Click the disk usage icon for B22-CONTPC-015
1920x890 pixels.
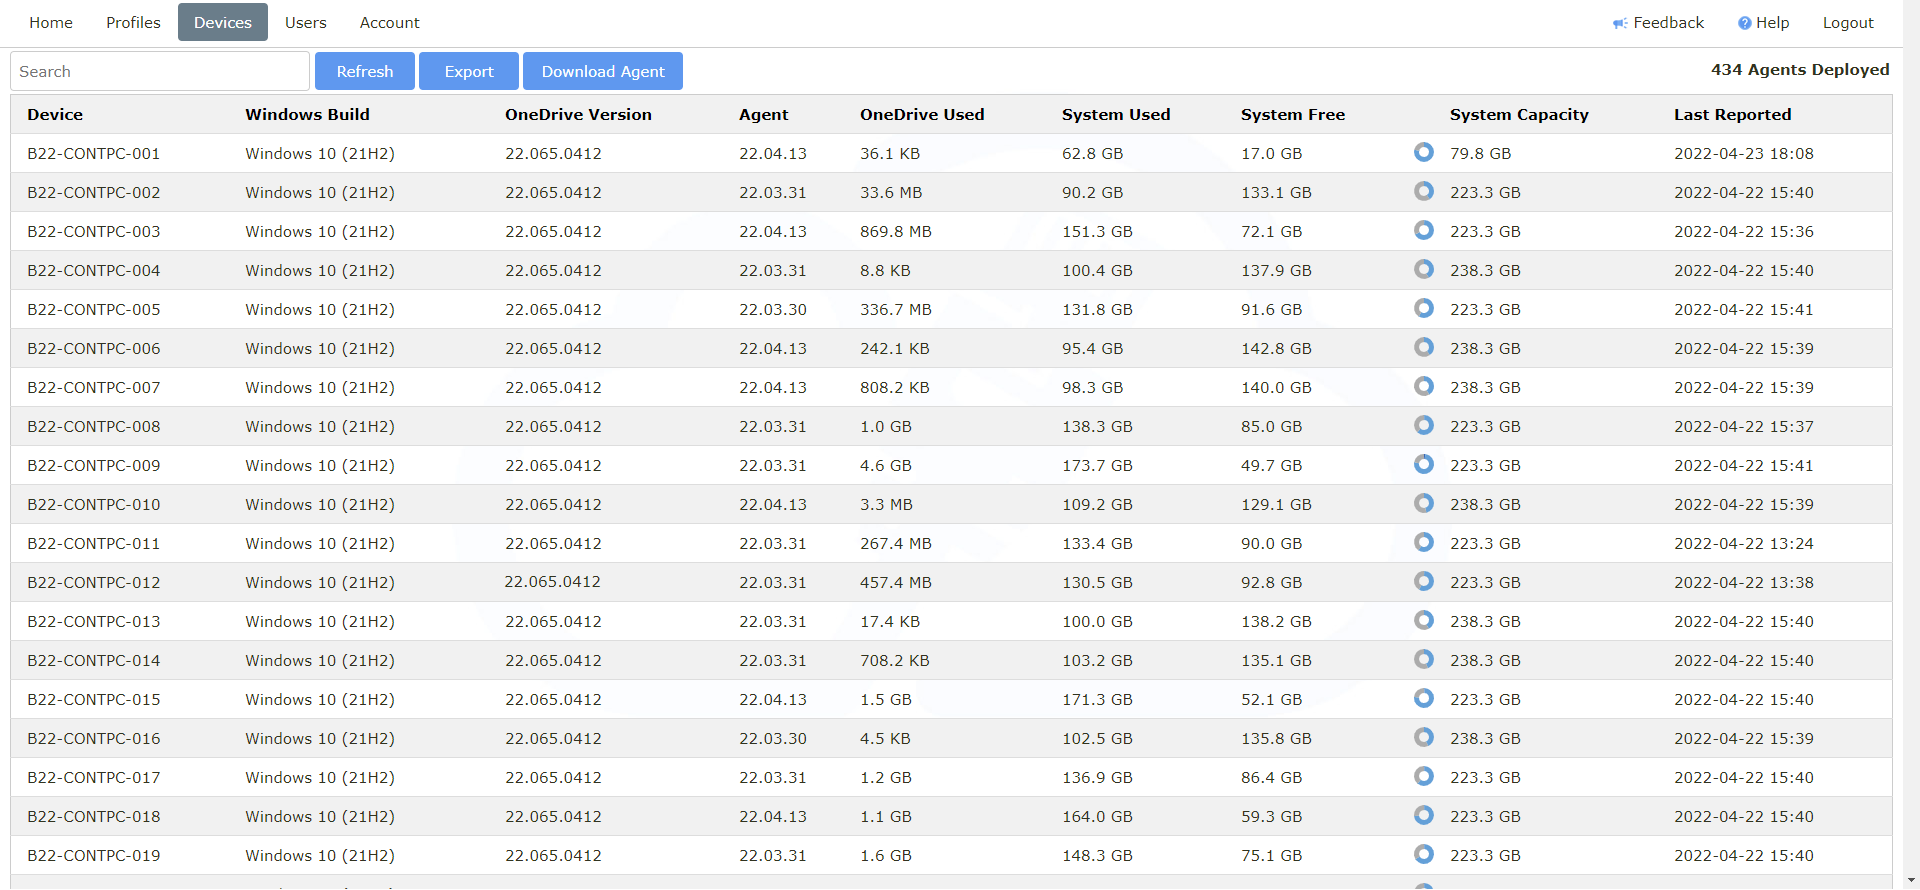tap(1424, 698)
